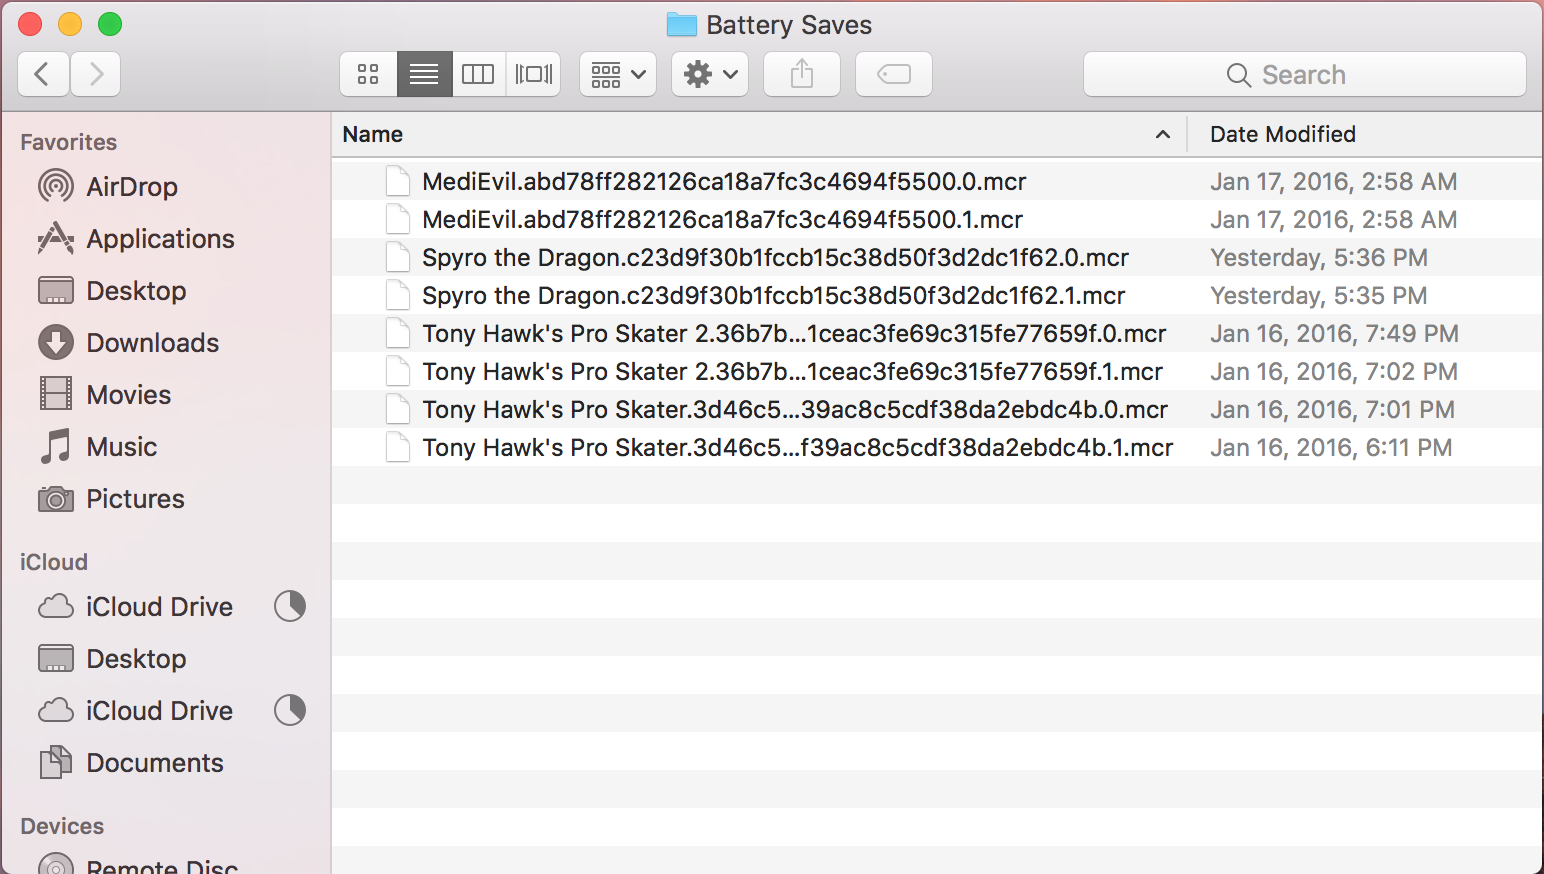
Task: Select Spyro the Dragon file ending .1.mcr
Action: [936, 295]
